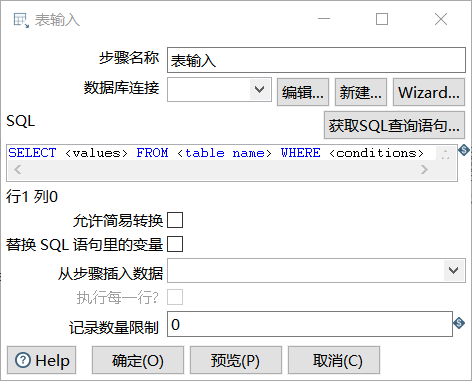Click the 编辑... button

pyautogui.click(x=303, y=92)
